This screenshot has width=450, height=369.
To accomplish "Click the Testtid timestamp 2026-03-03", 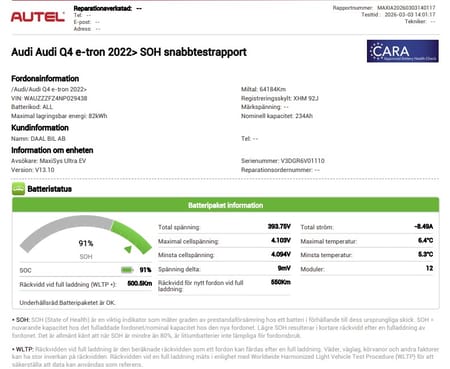I will click(x=410, y=15).
